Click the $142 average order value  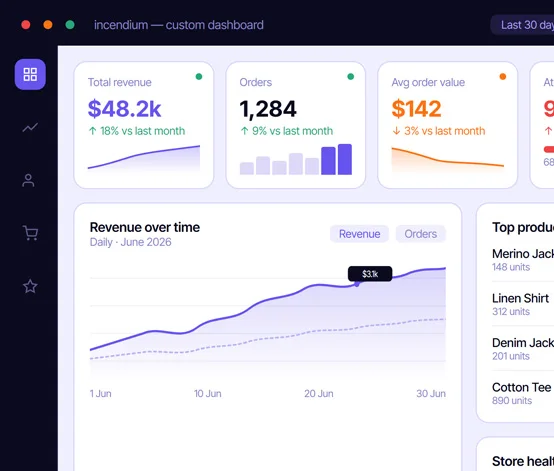coord(416,108)
